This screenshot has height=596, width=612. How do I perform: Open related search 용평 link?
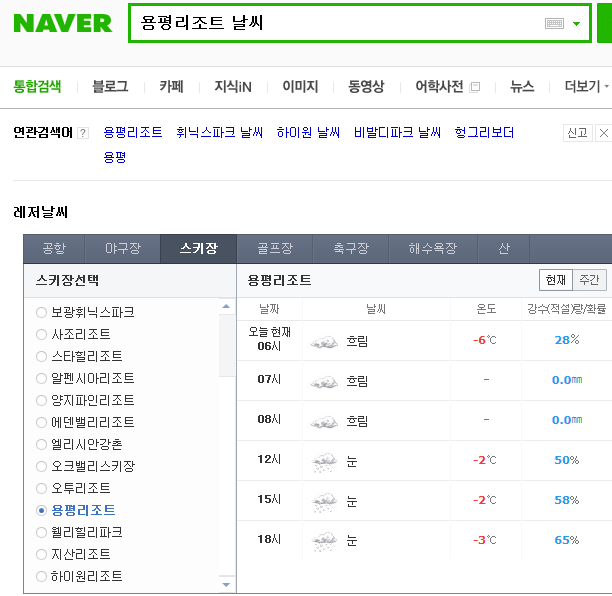click(x=115, y=157)
